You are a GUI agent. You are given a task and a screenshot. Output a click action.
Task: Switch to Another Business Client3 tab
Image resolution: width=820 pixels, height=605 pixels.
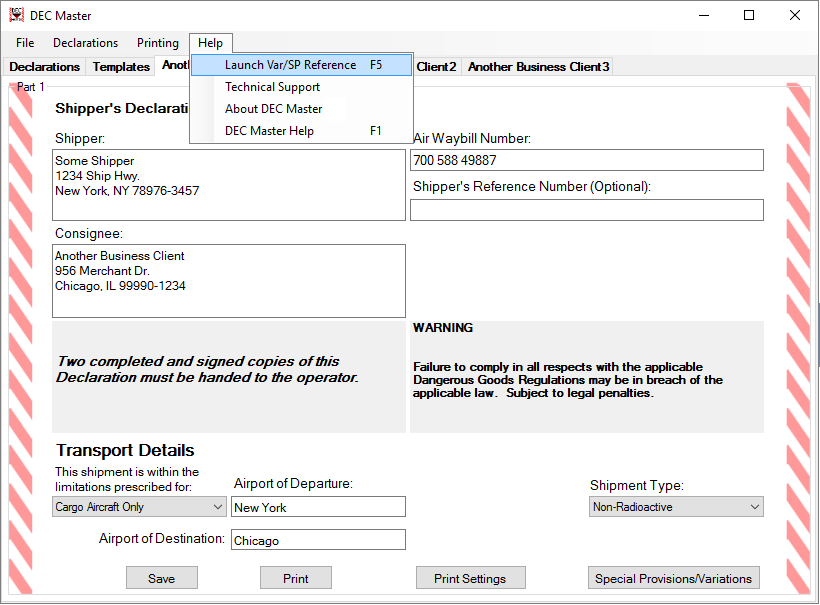[538, 67]
